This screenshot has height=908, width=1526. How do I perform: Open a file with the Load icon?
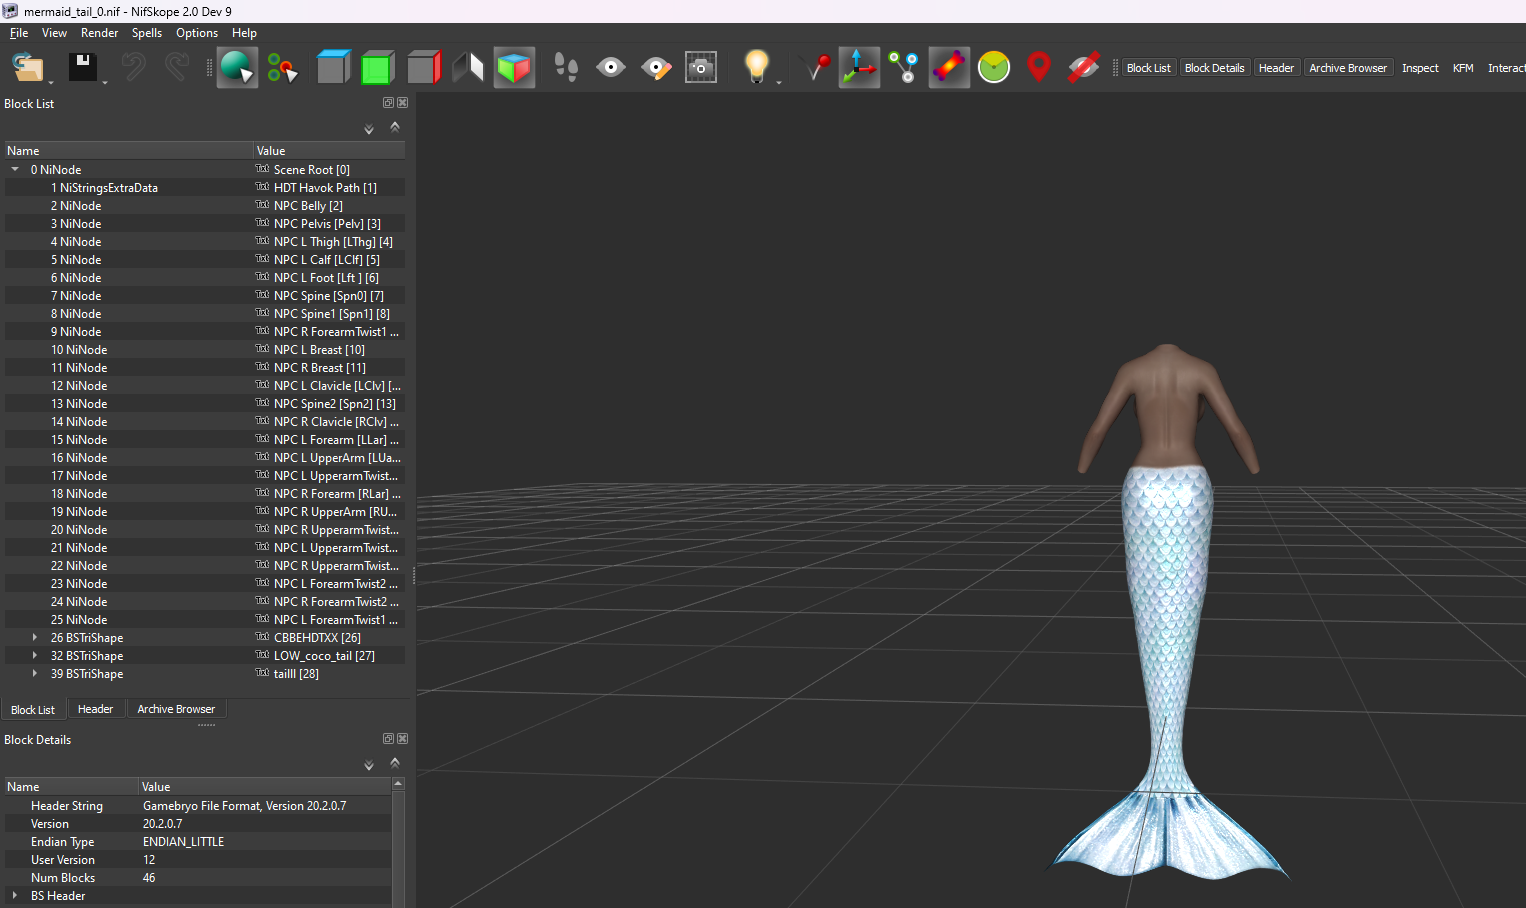pos(28,68)
